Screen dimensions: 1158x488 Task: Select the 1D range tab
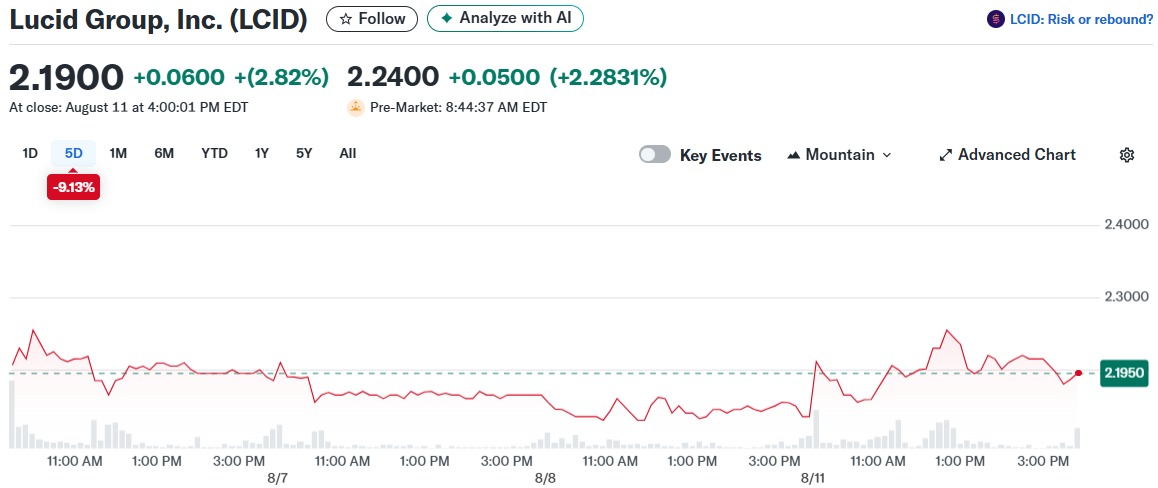tap(30, 154)
